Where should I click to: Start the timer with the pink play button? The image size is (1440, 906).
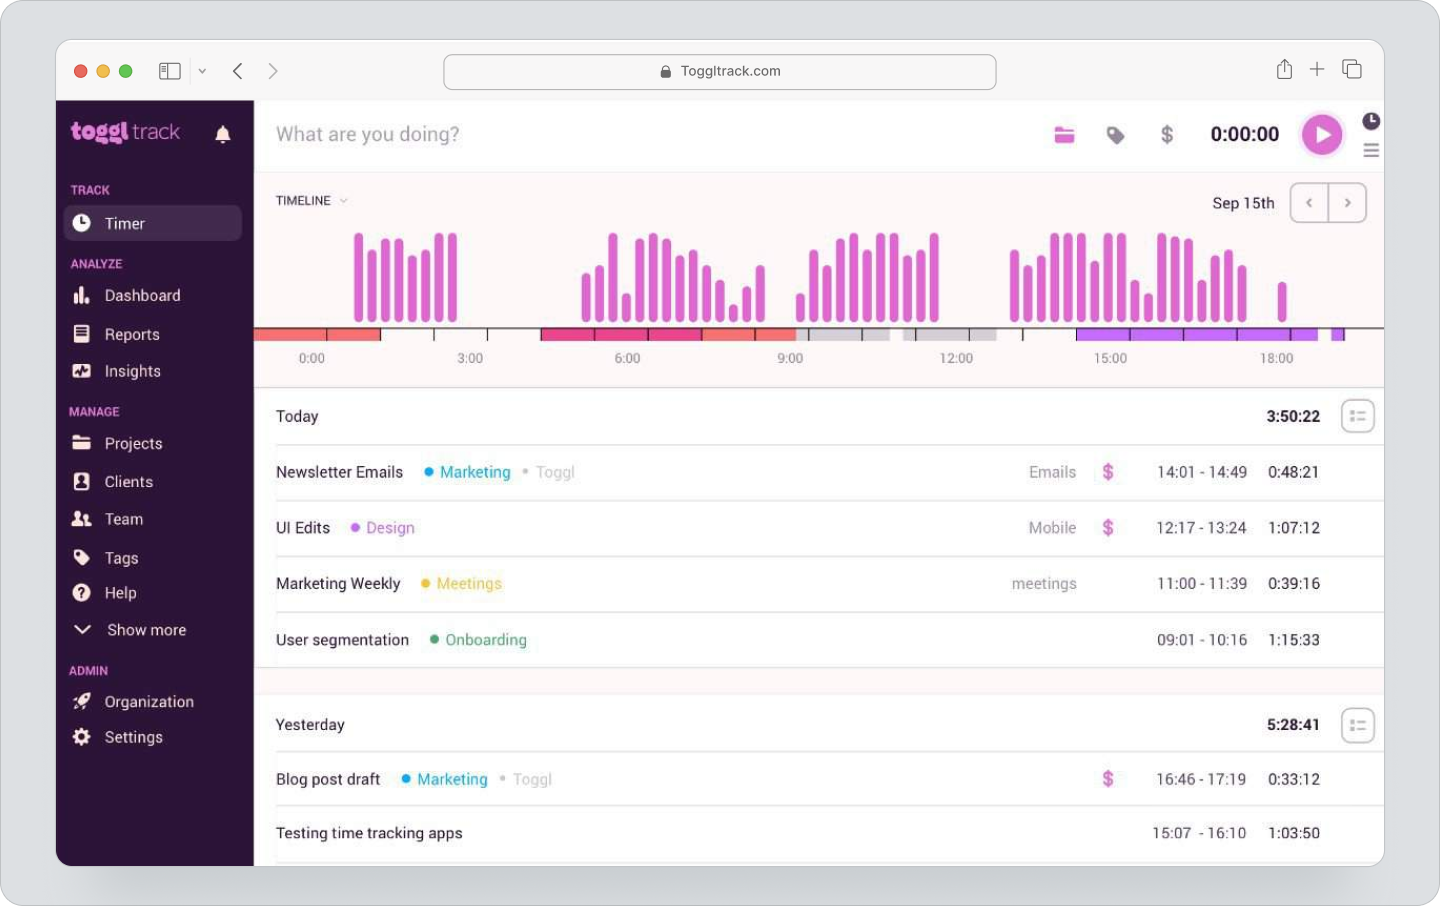1322,134
